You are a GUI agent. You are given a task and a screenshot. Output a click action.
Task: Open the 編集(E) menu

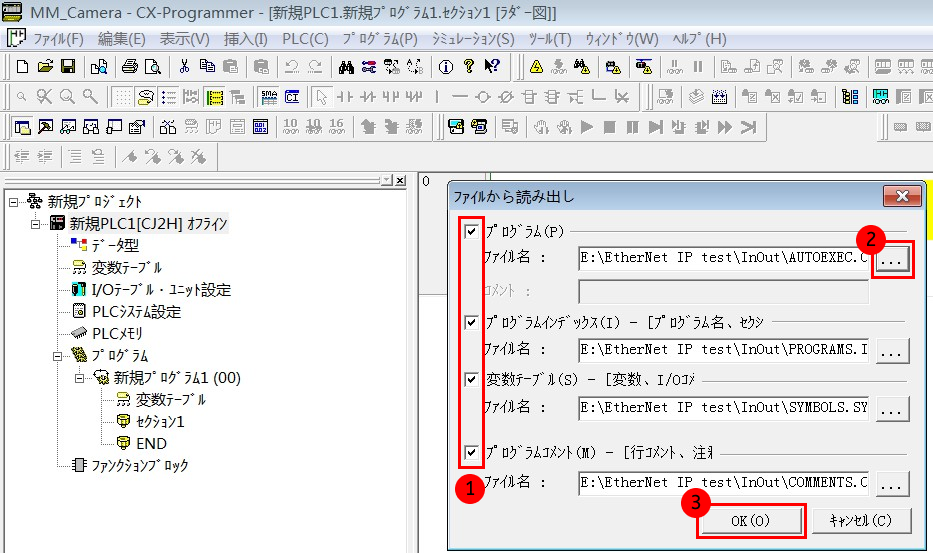click(x=121, y=39)
